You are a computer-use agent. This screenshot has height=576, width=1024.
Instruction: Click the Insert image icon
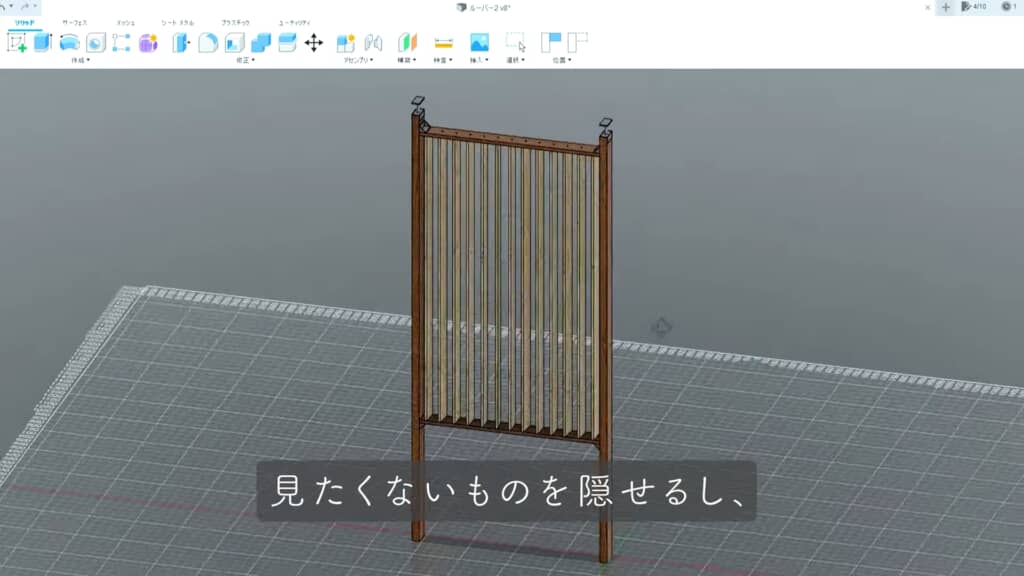point(479,42)
